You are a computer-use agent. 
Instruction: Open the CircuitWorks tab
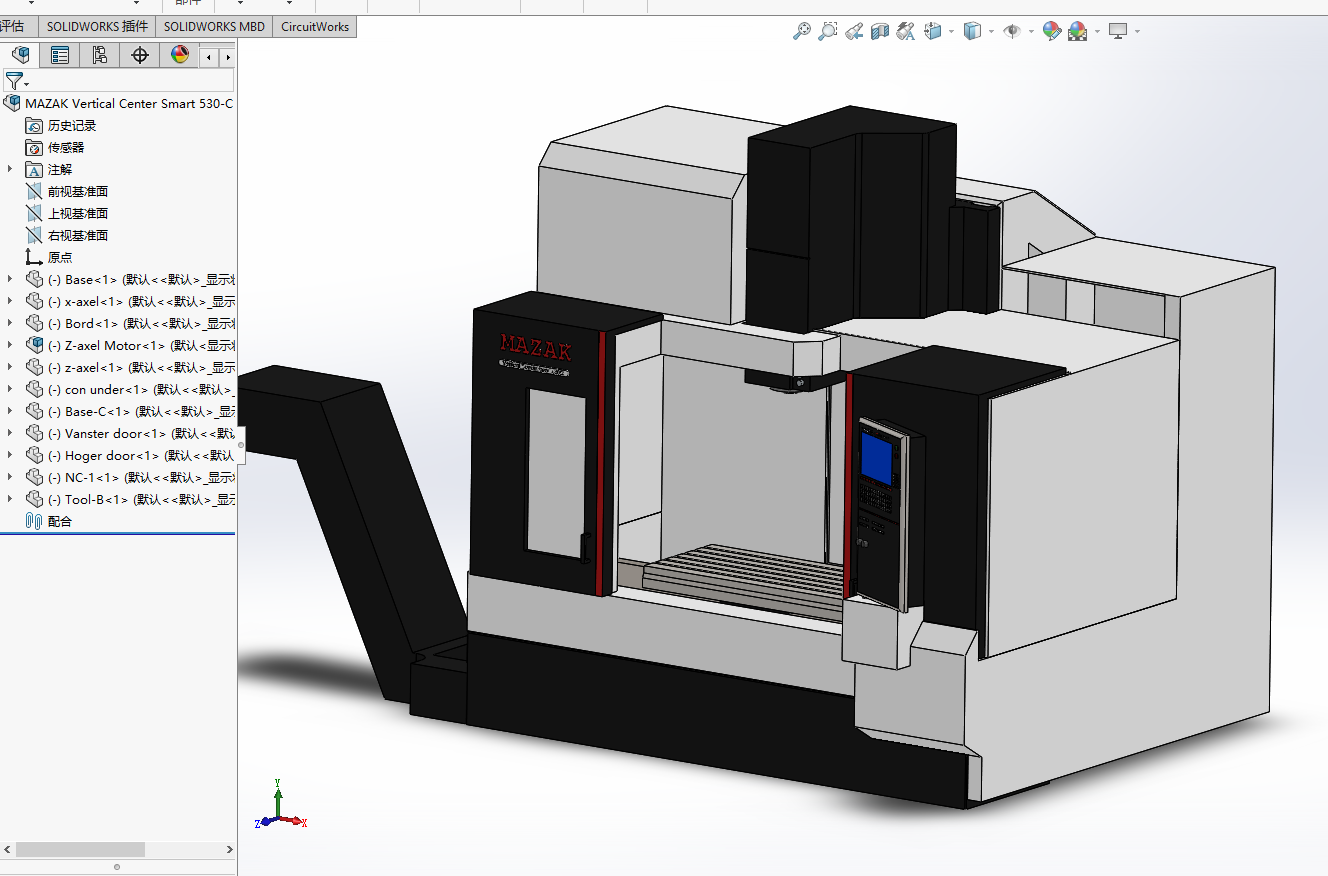click(315, 27)
